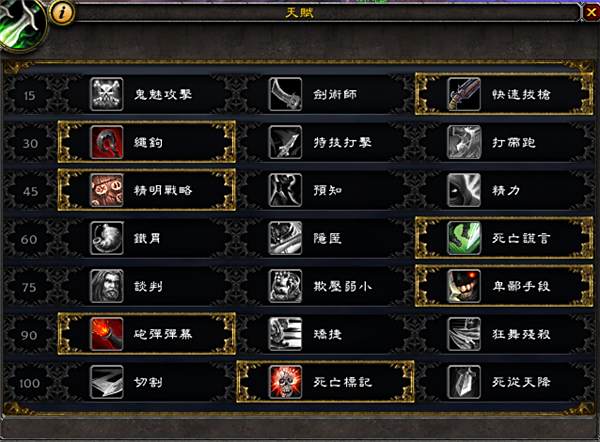
Task: Close the 天賦 talent window
Action: pos(591,13)
